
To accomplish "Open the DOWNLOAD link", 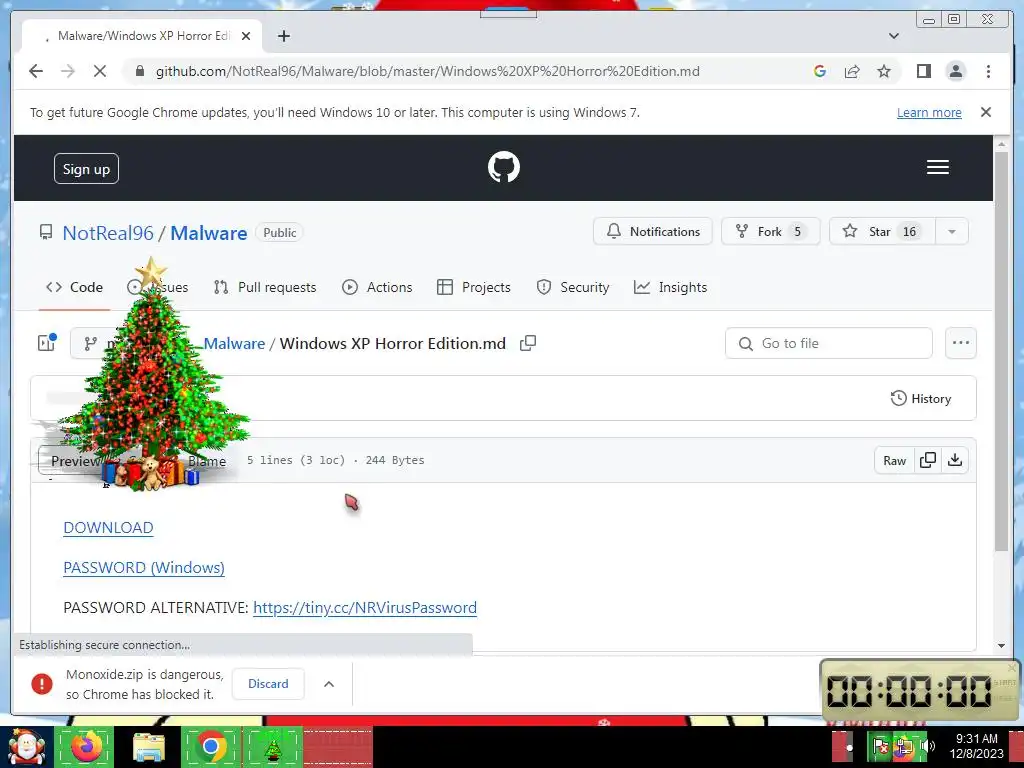I will click(x=108, y=528).
